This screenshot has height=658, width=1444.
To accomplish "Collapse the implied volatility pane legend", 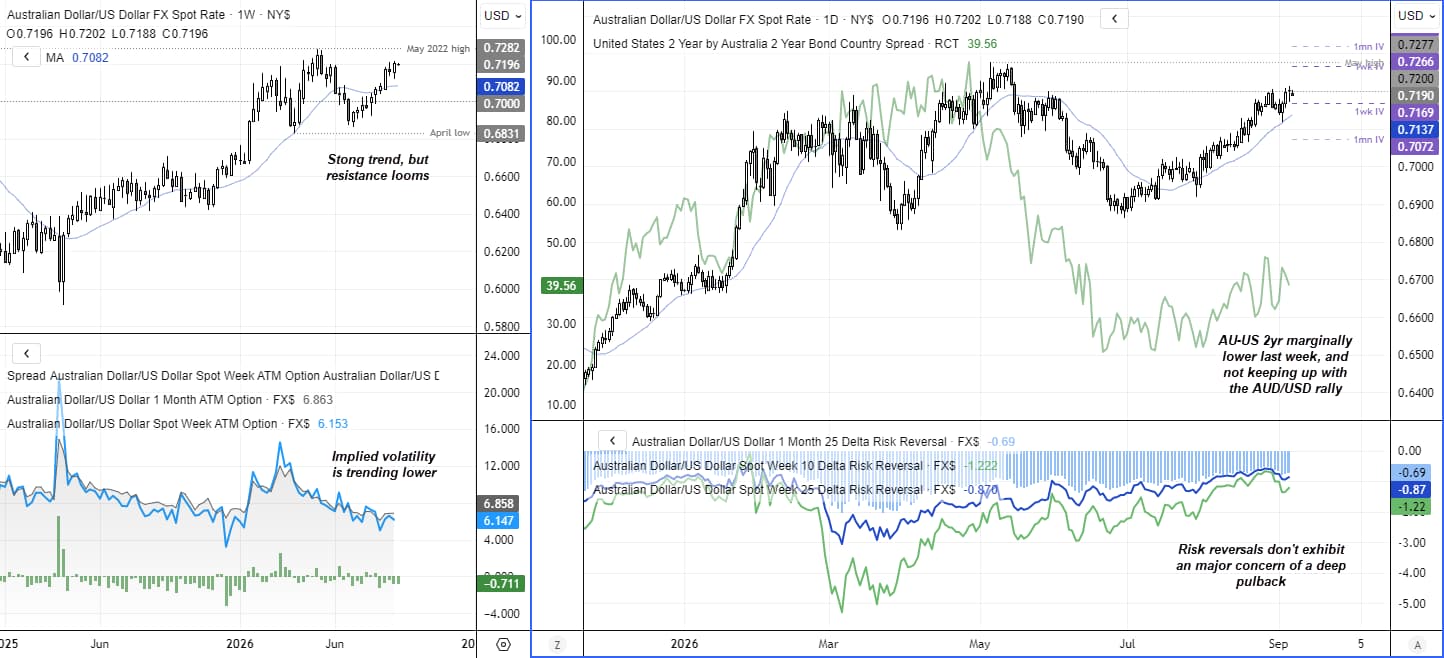I will [26, 353].
